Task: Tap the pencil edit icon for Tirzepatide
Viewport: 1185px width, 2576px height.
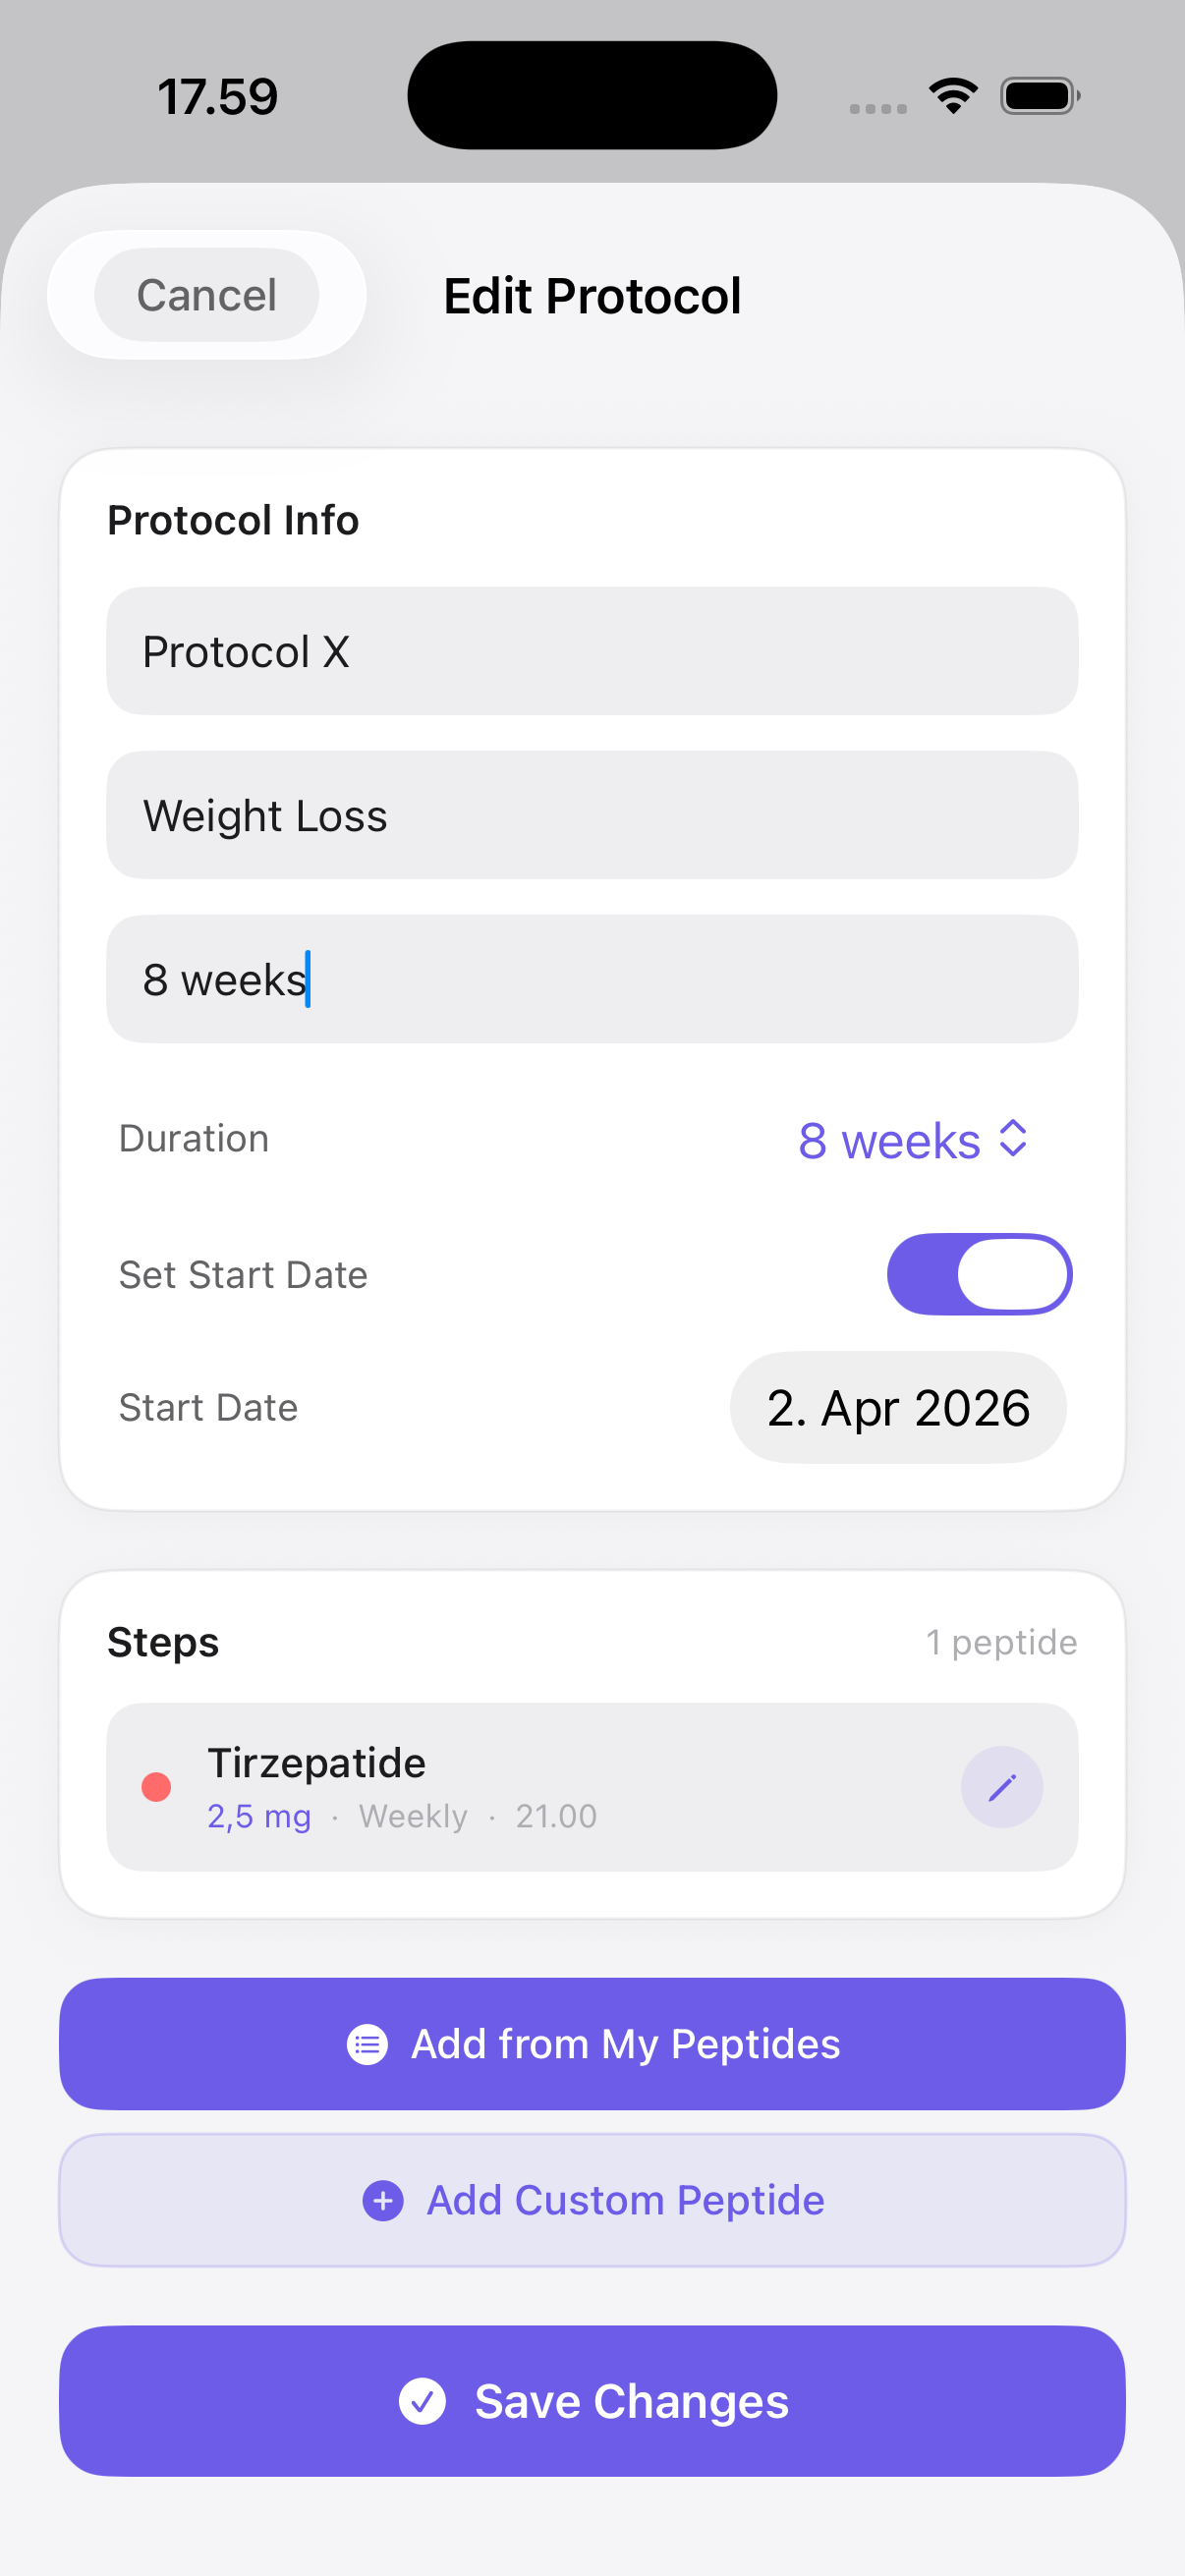Action: click(1001, 1786)
